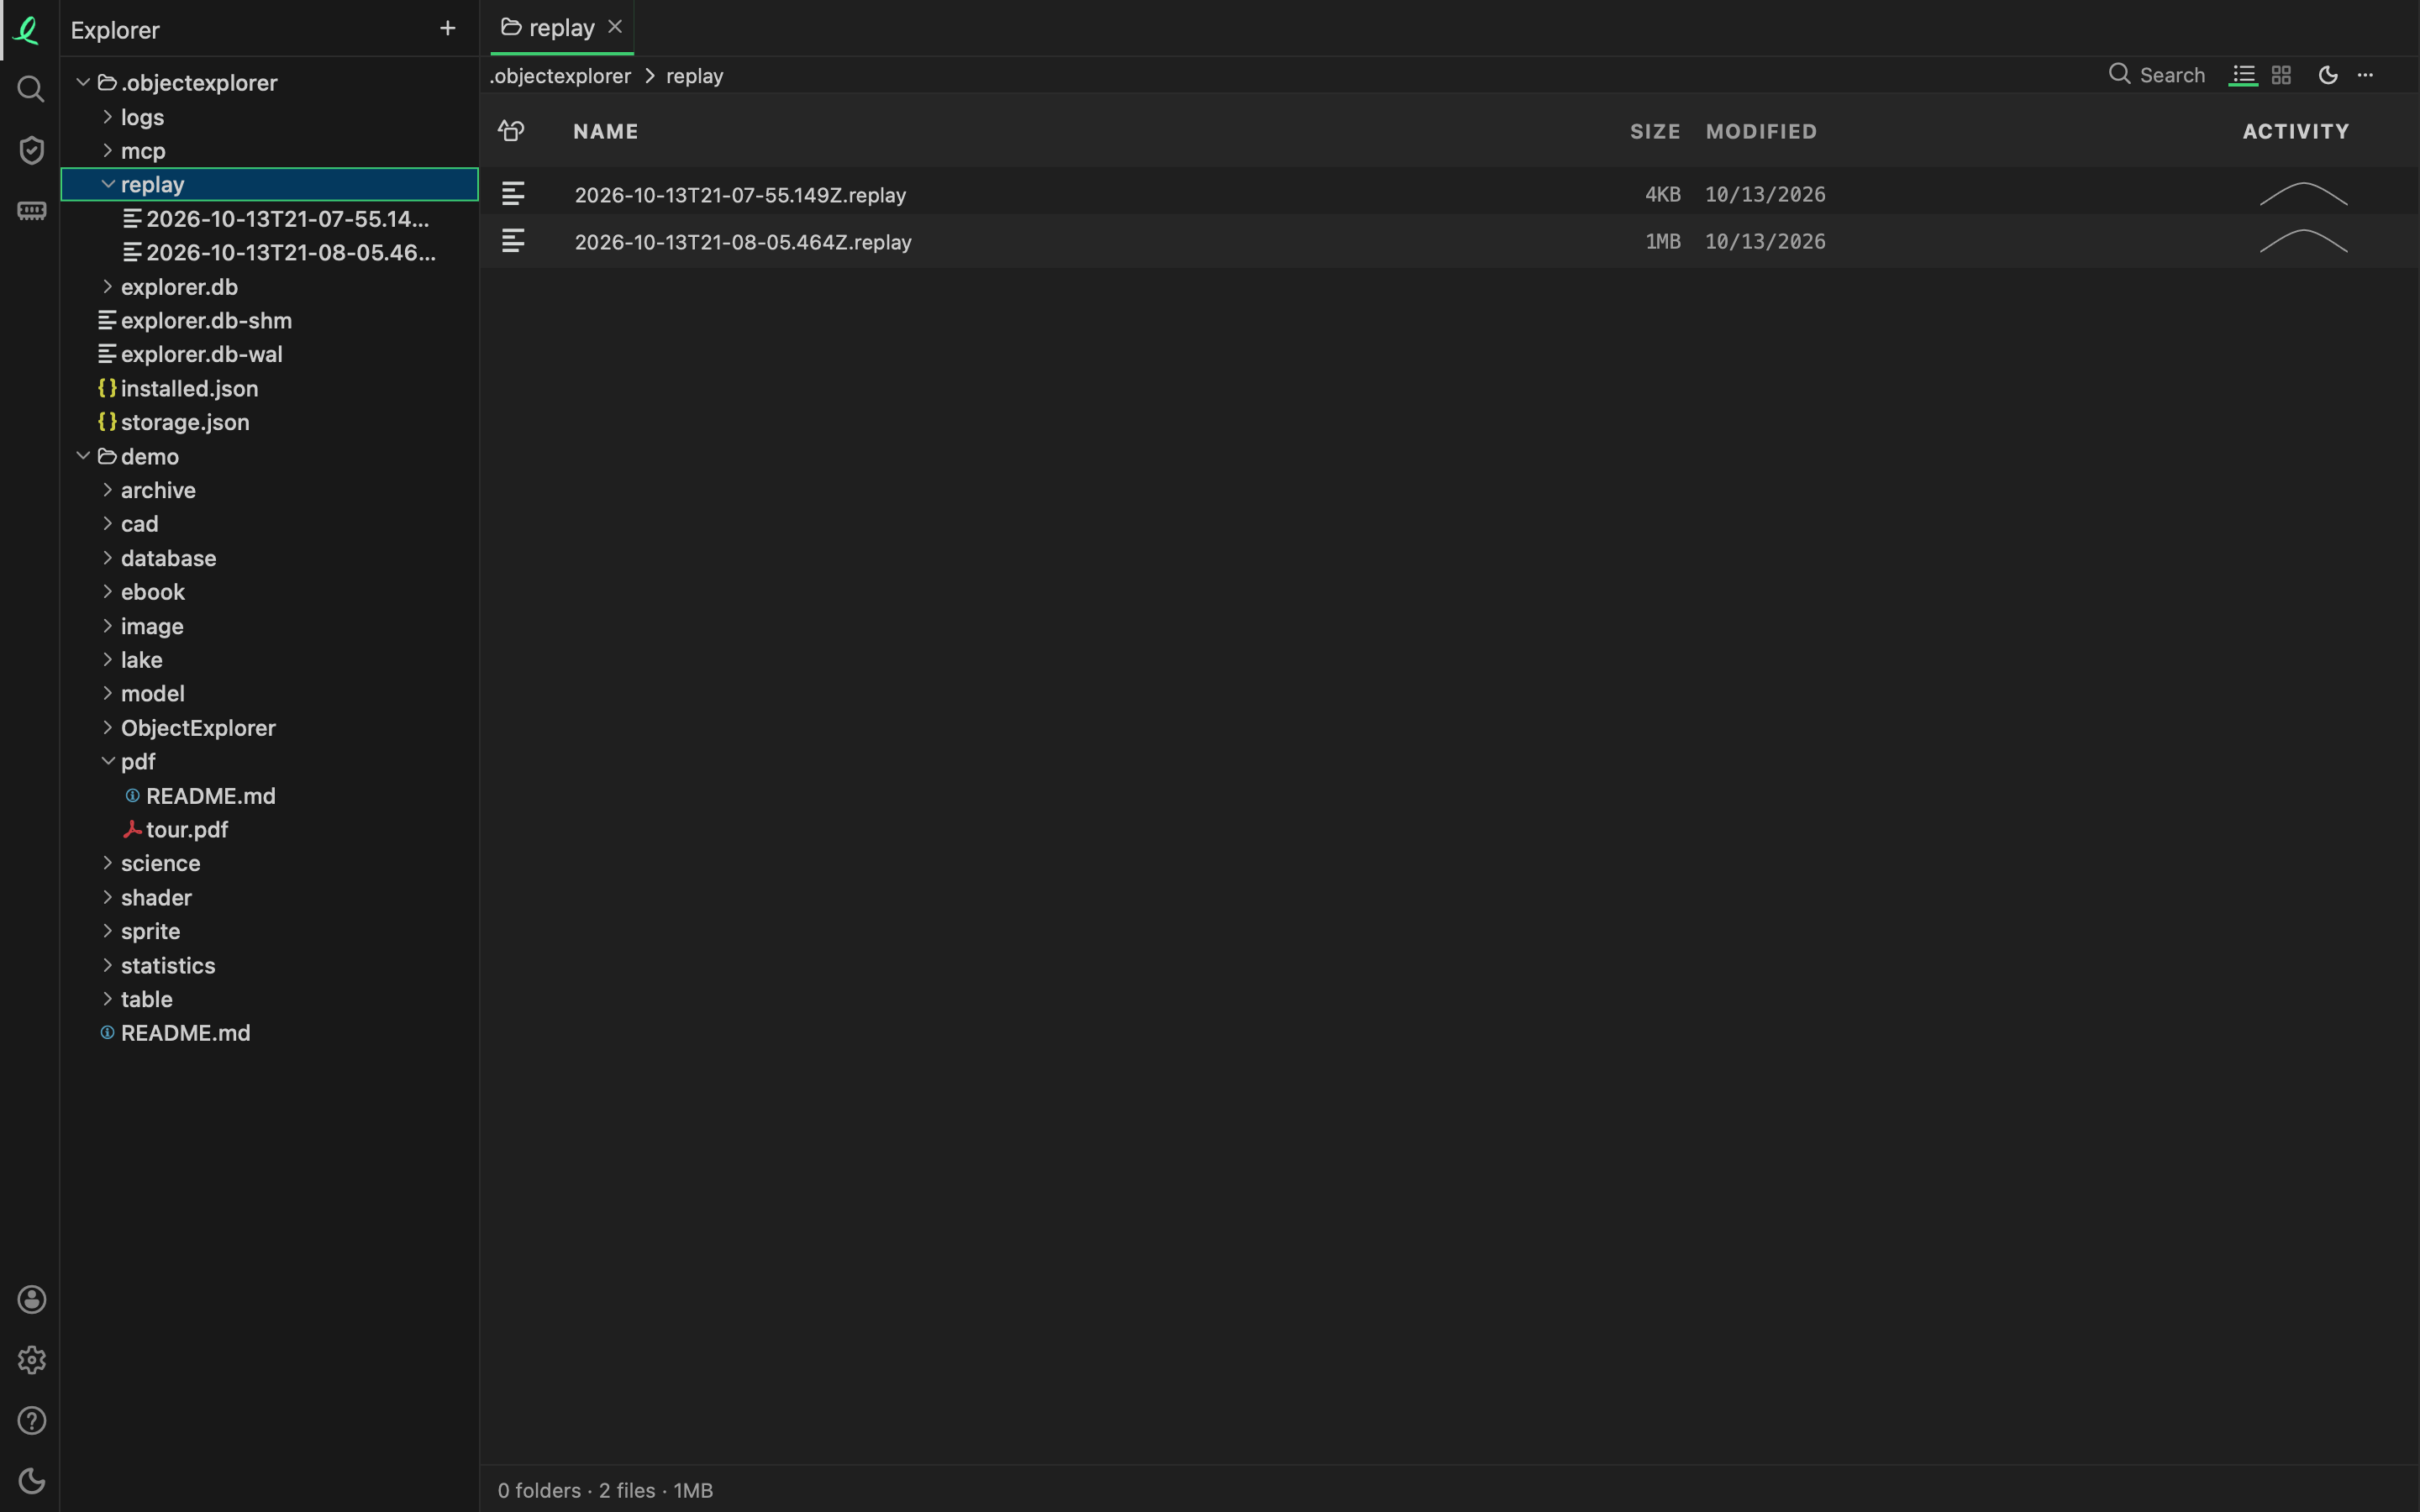Image resolution: width=2420 pixels, height=1512 pixels.
Task: Toggle dark mode moon icon in sidebar
Action: coord(31,1481)
